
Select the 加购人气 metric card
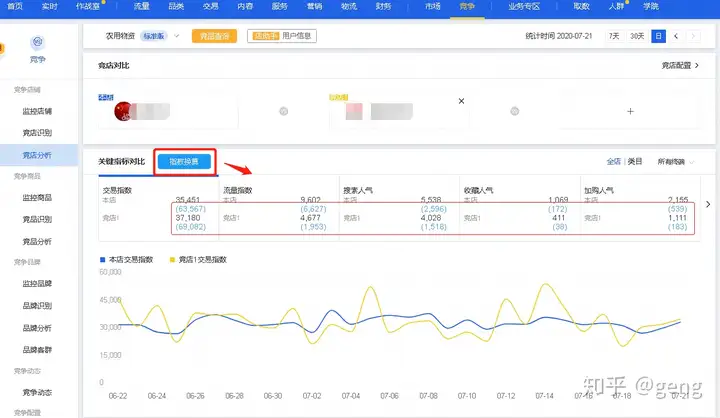640,208
